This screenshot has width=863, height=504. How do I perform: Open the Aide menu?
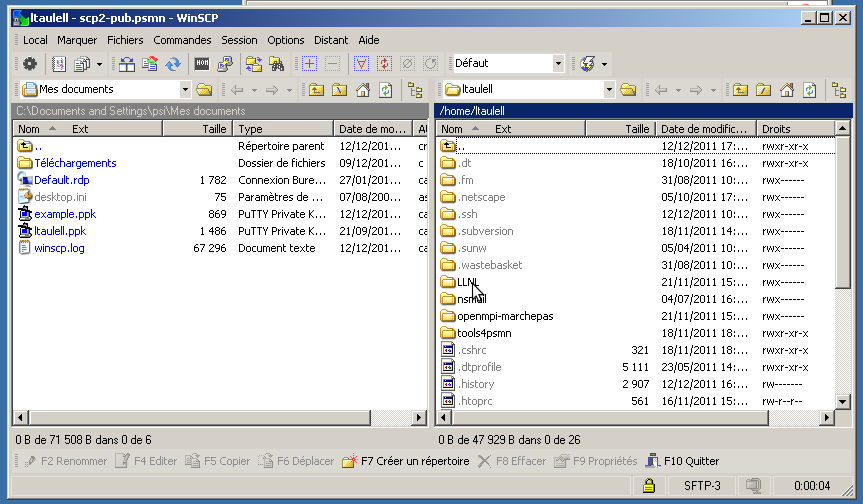369,40
